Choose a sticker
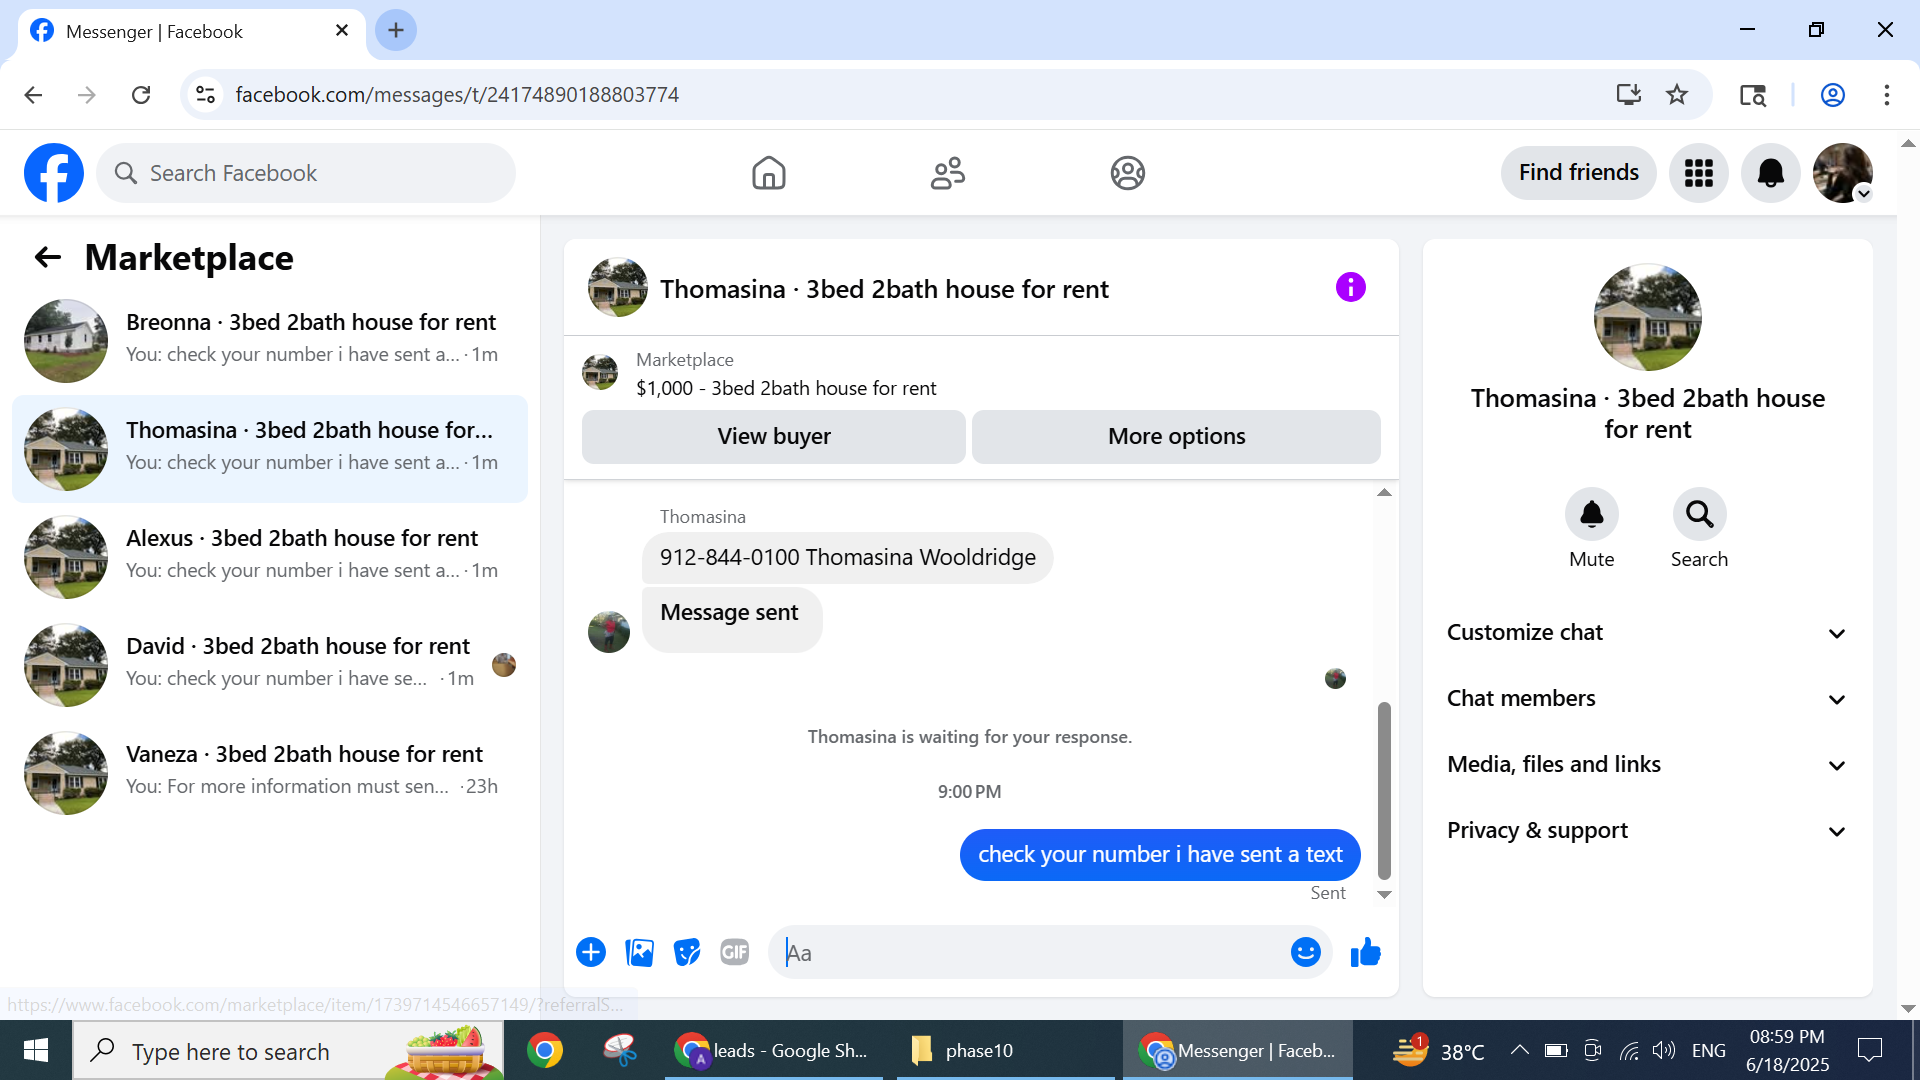 coord(687,952)
